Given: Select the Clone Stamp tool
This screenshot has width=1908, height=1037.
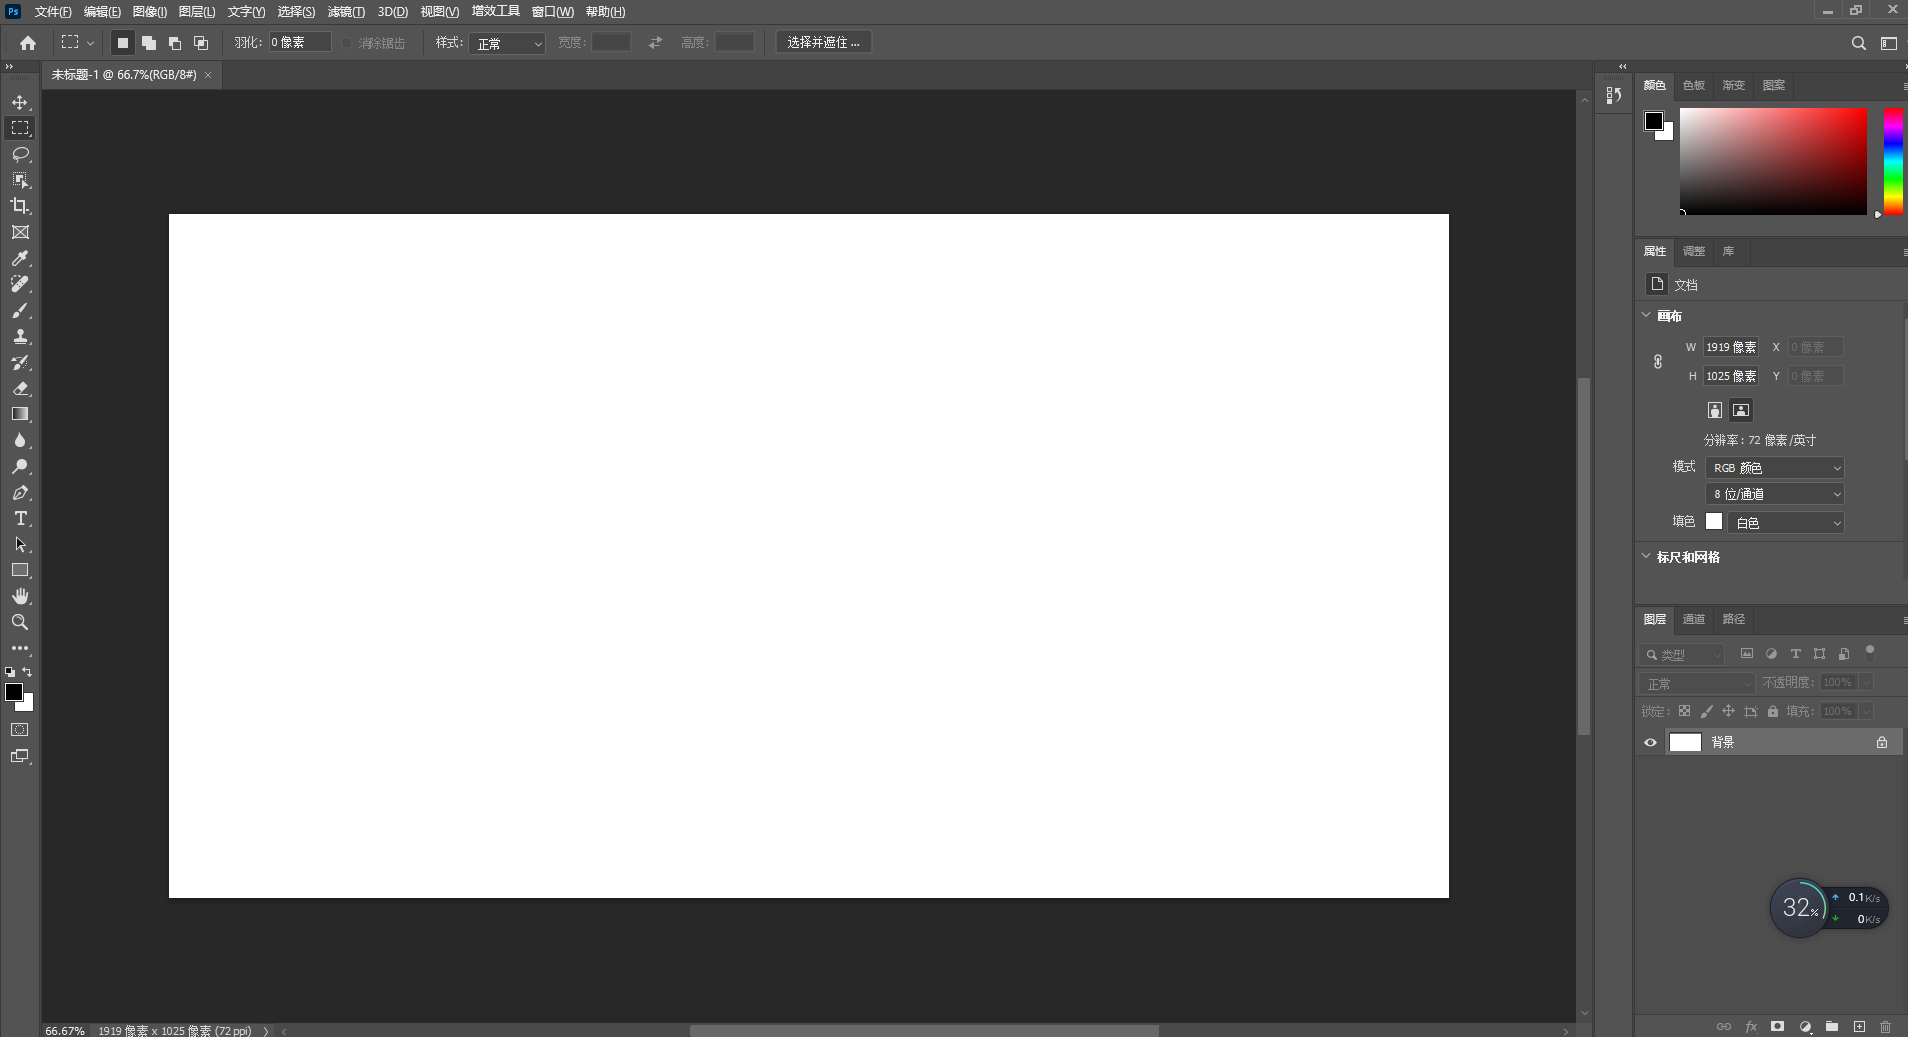Looking at the screenshot, I should [20, 336].
